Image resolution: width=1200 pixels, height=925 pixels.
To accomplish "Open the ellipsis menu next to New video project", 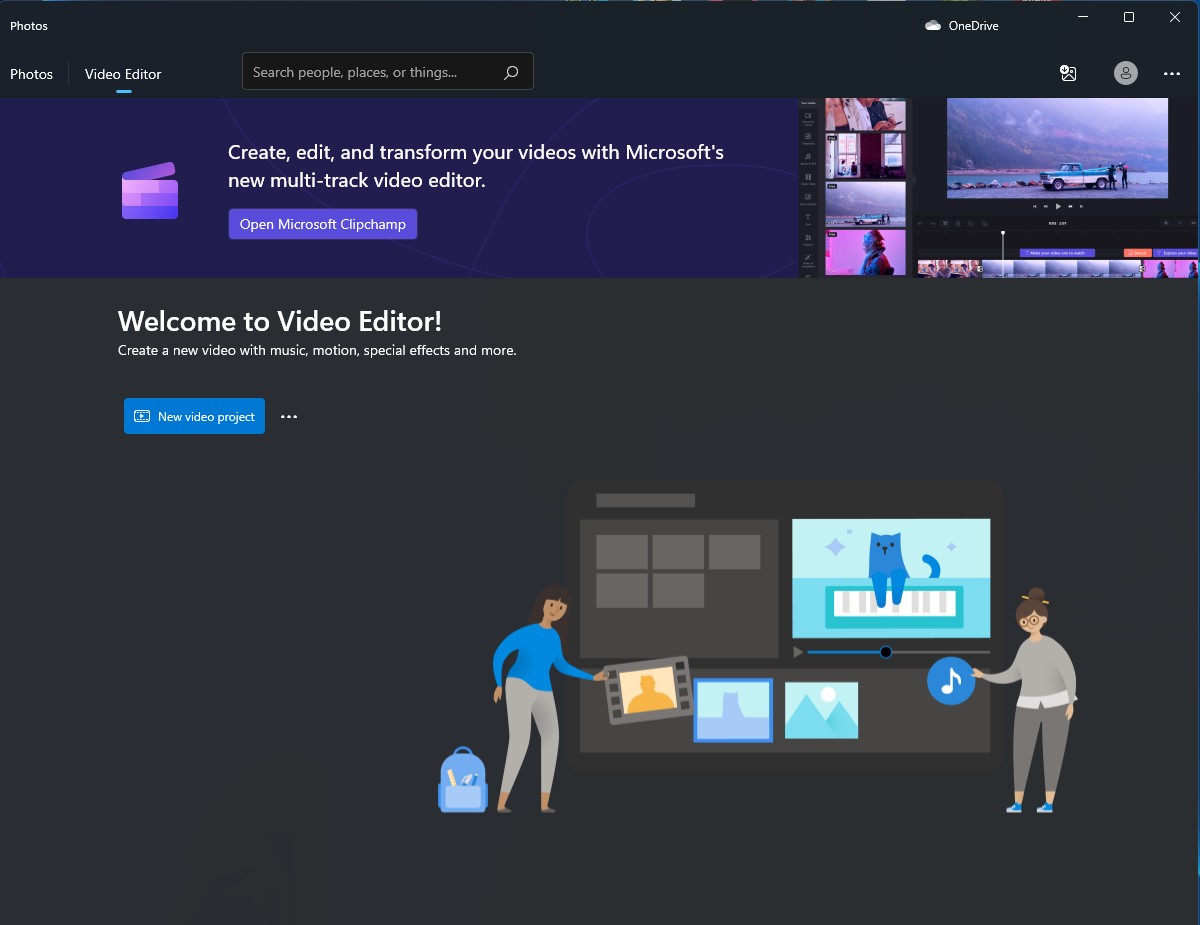I will click(x=289, y=416).
